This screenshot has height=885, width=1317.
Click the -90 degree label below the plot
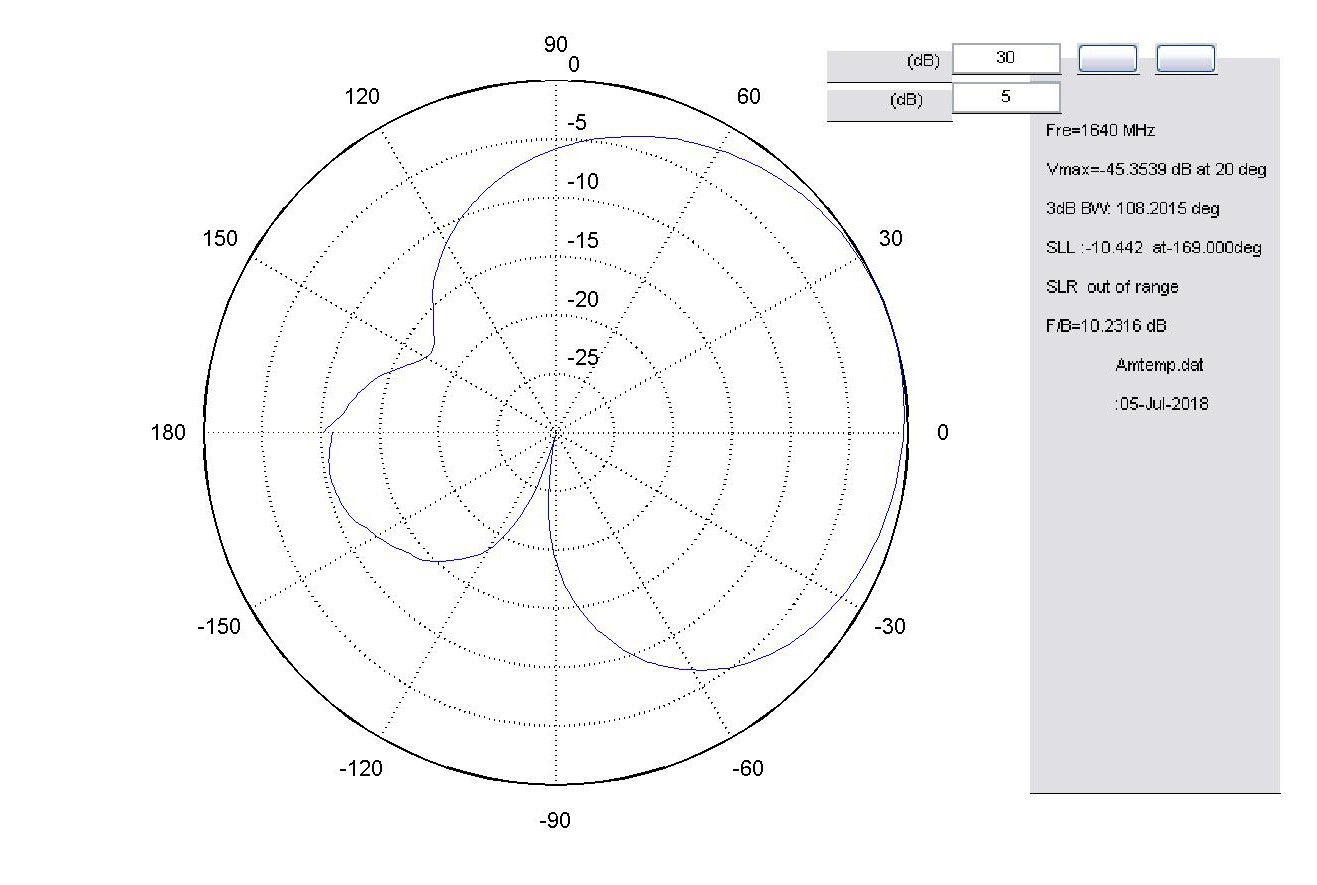pos(555,821)
